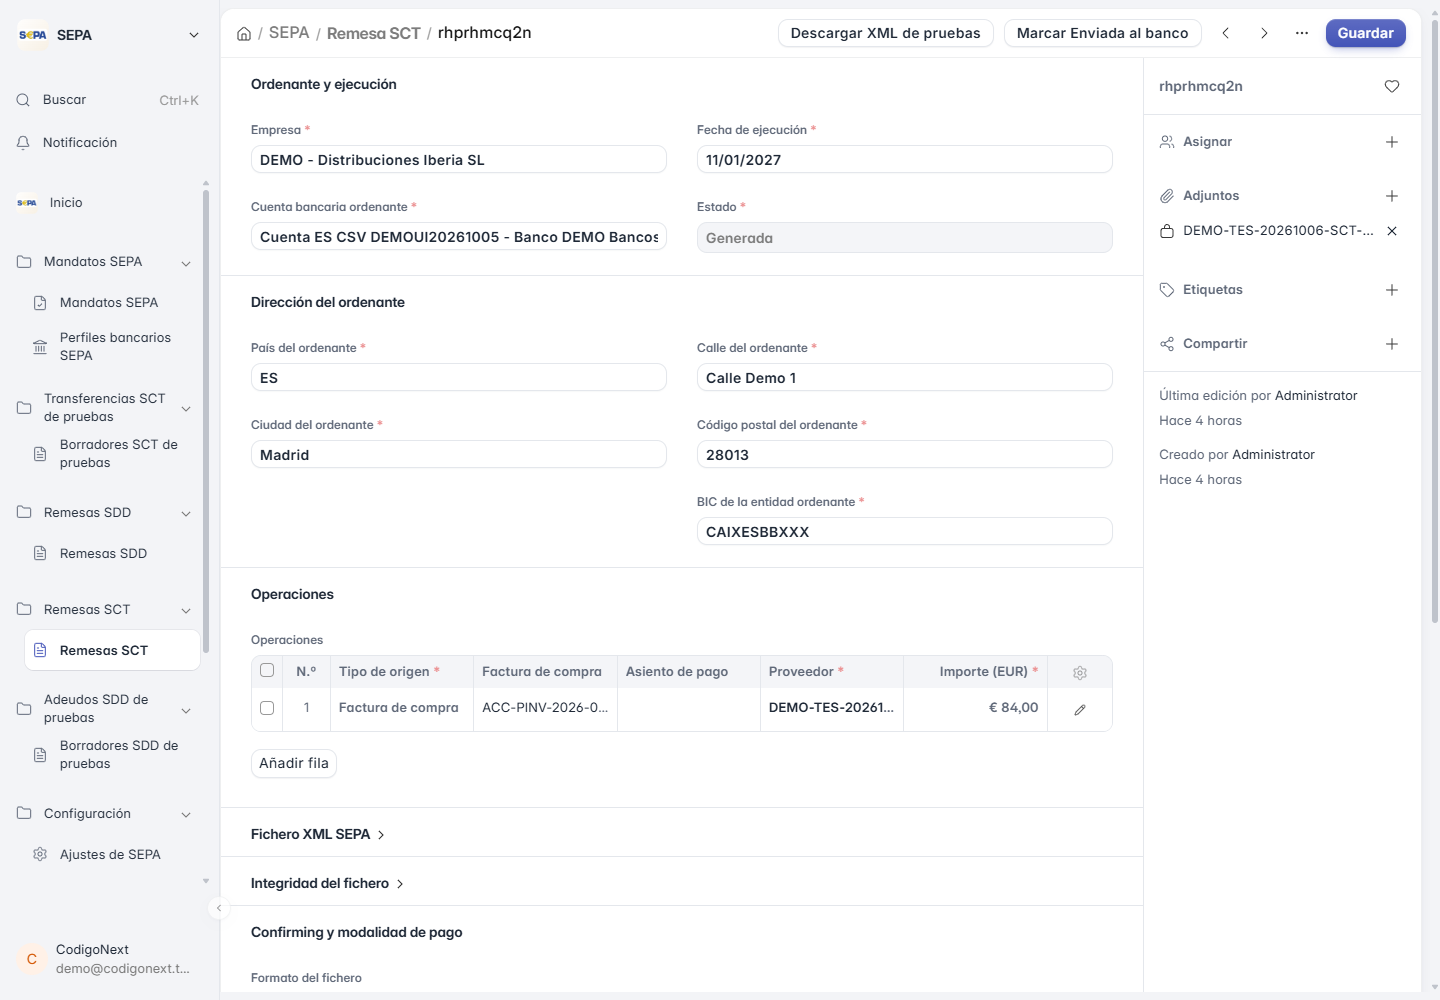The width and height of the screenshot is (1440, 1000).
Task: Open Inicio in the sidebar
Action: pyautogui.click(x=66, y=203)
